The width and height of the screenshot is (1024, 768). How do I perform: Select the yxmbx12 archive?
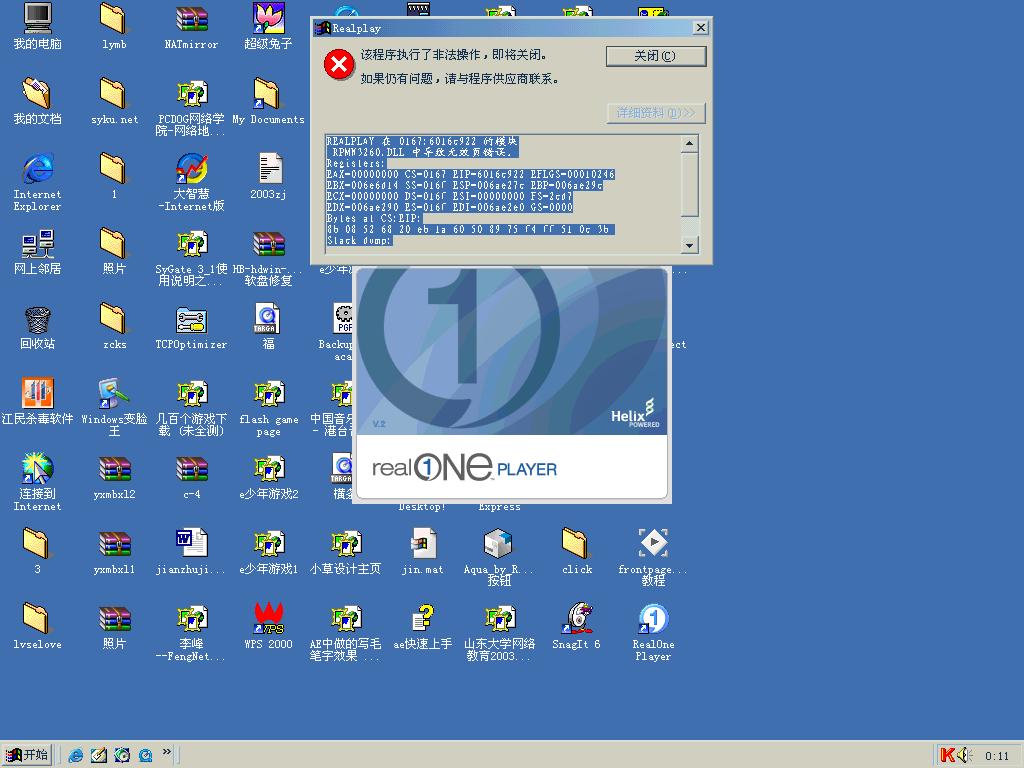(115, 469)
